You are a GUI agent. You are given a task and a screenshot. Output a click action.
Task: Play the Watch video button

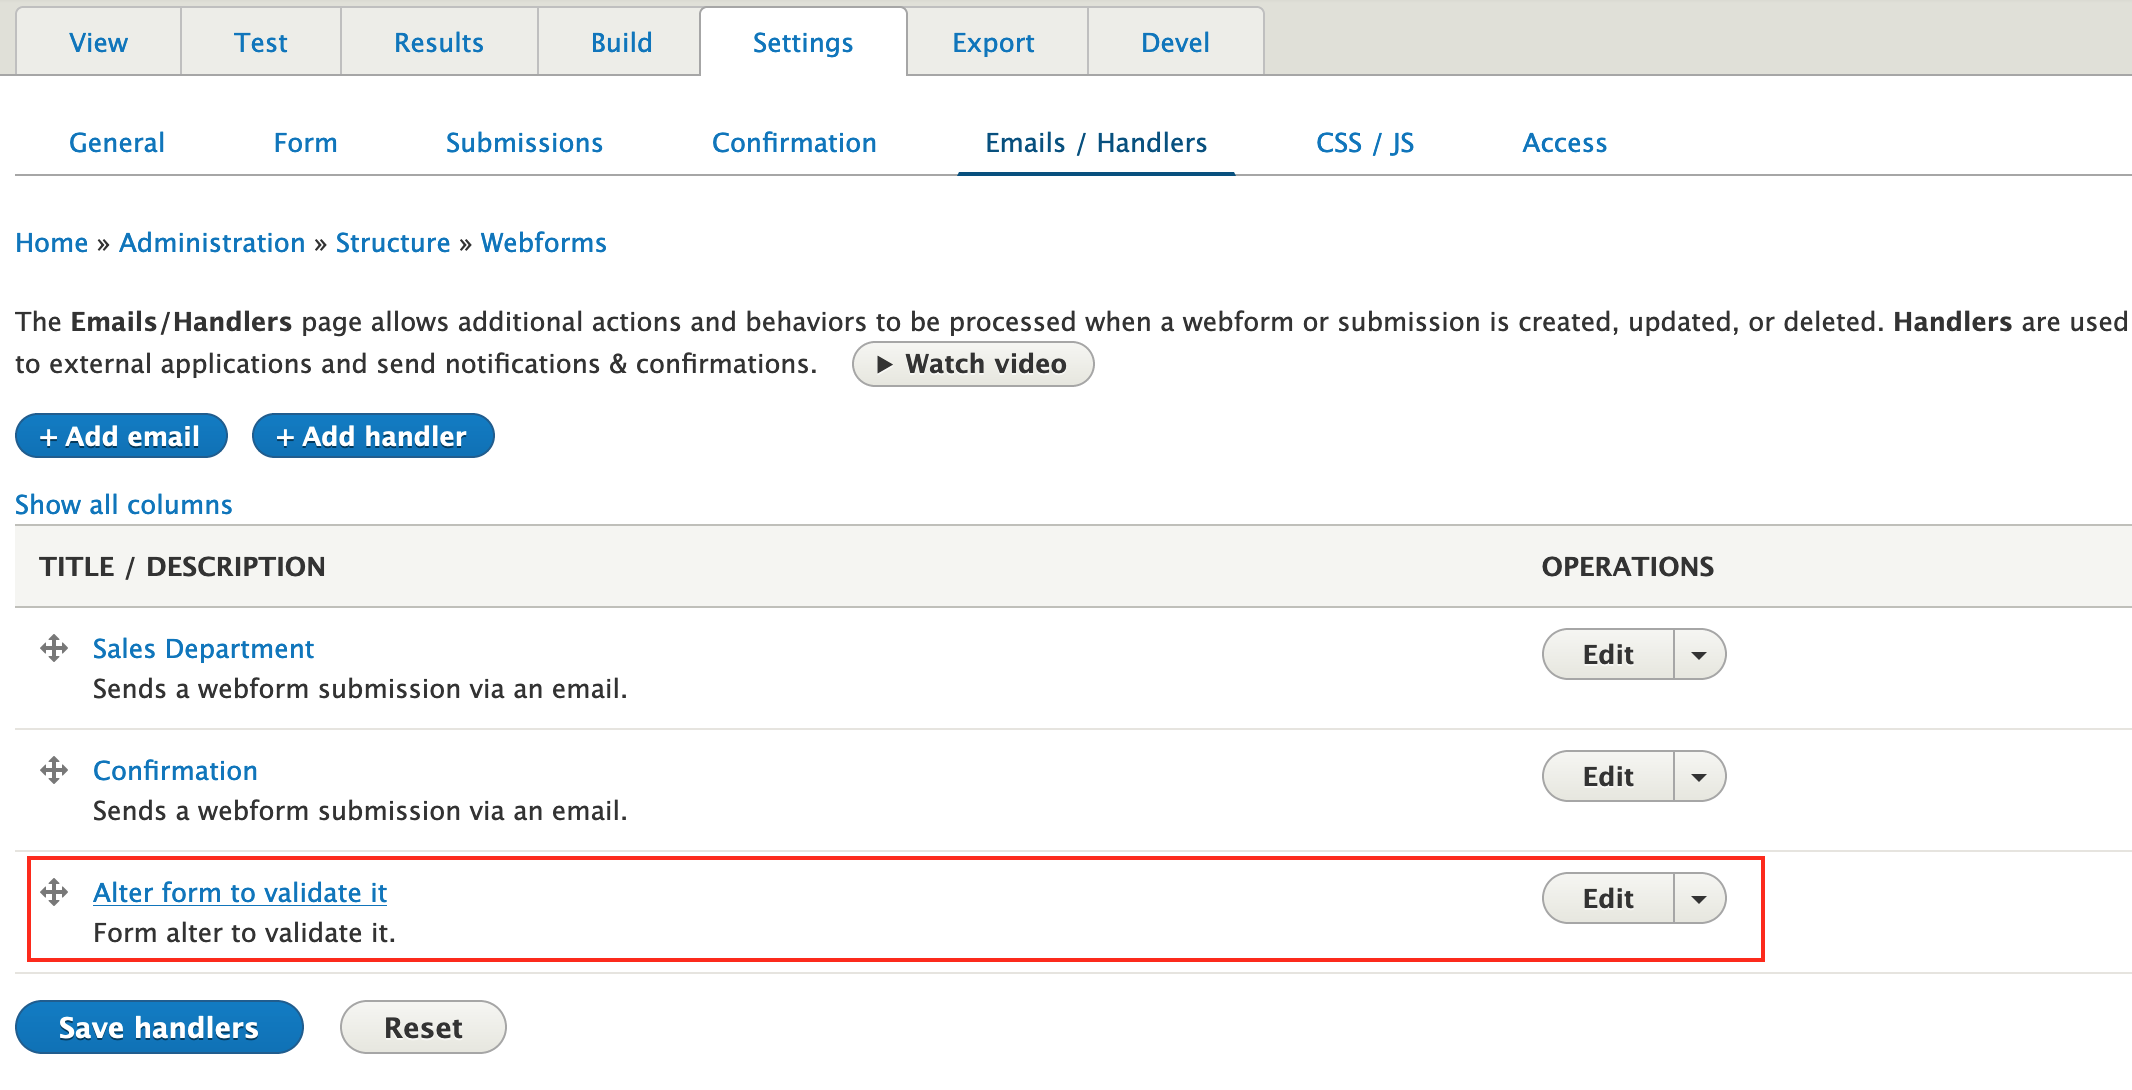click(972, 364)
